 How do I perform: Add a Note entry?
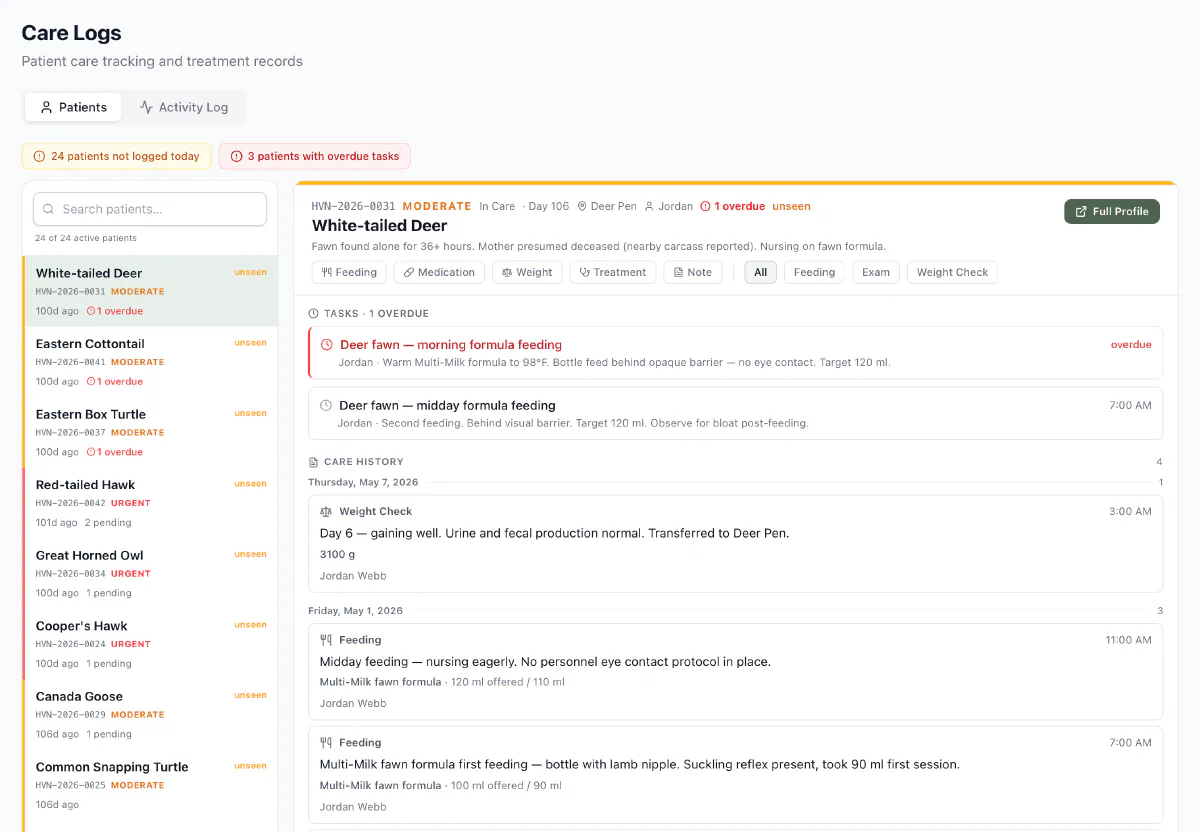pos(693,272)
